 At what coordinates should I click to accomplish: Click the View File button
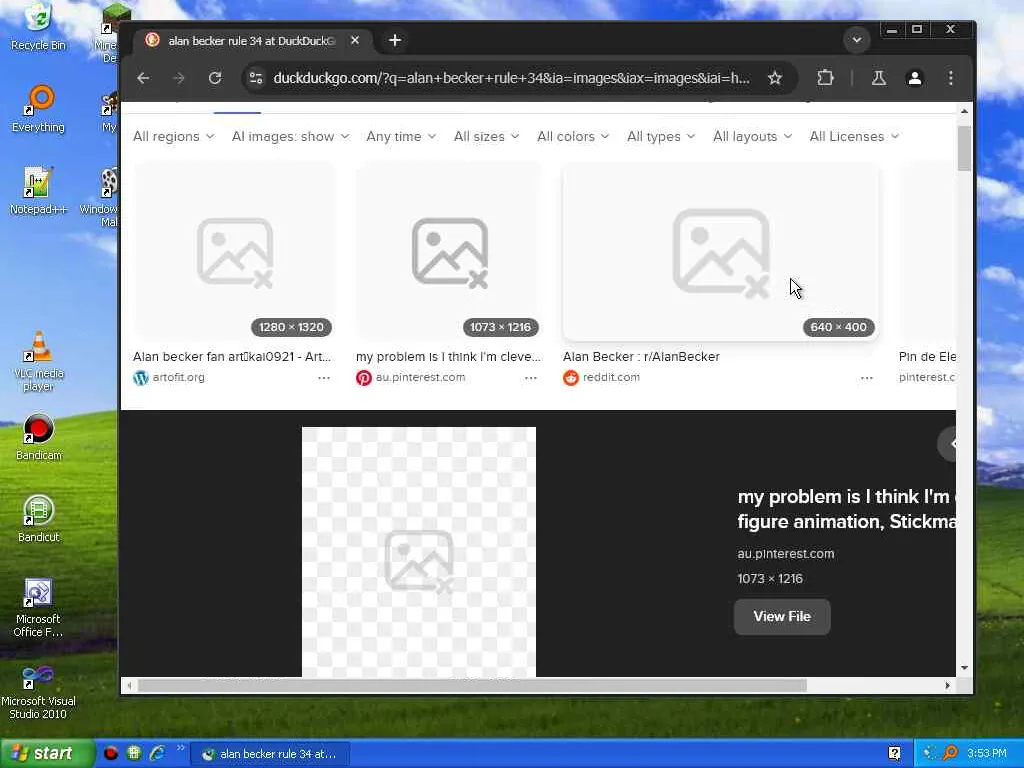[x=782, y=616]
